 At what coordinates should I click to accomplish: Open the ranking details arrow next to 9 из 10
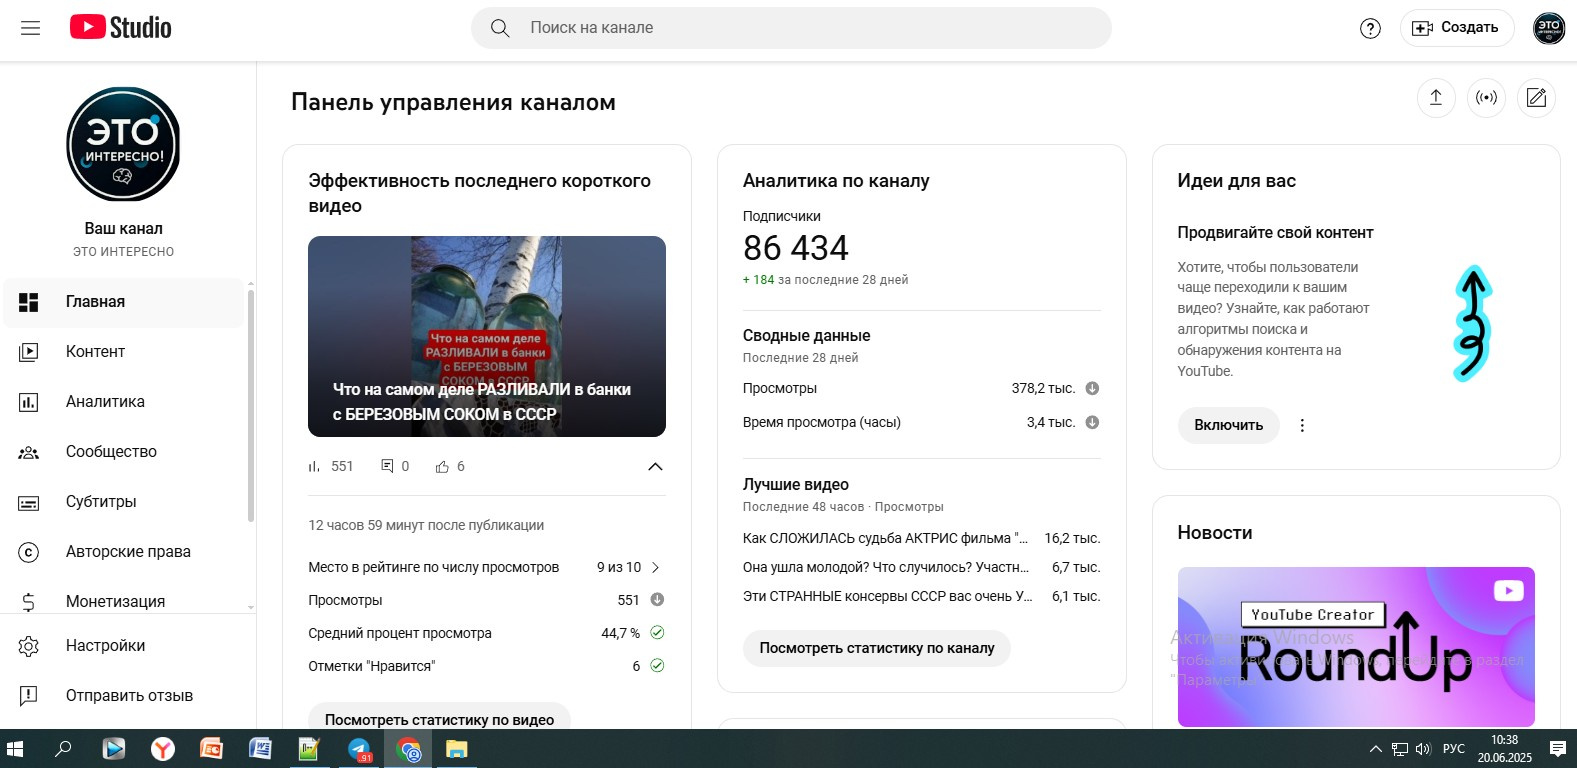(x=655, y=567)
